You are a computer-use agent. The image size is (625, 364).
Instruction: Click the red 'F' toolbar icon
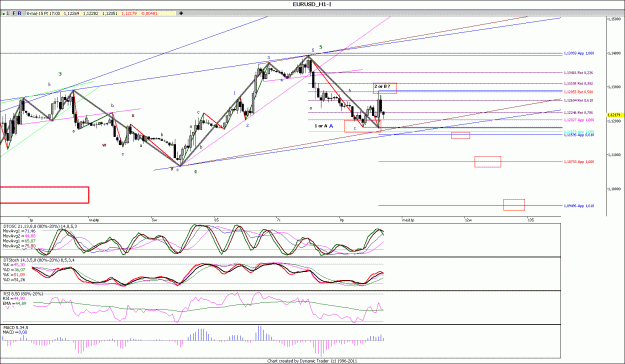tap(14, 13)
